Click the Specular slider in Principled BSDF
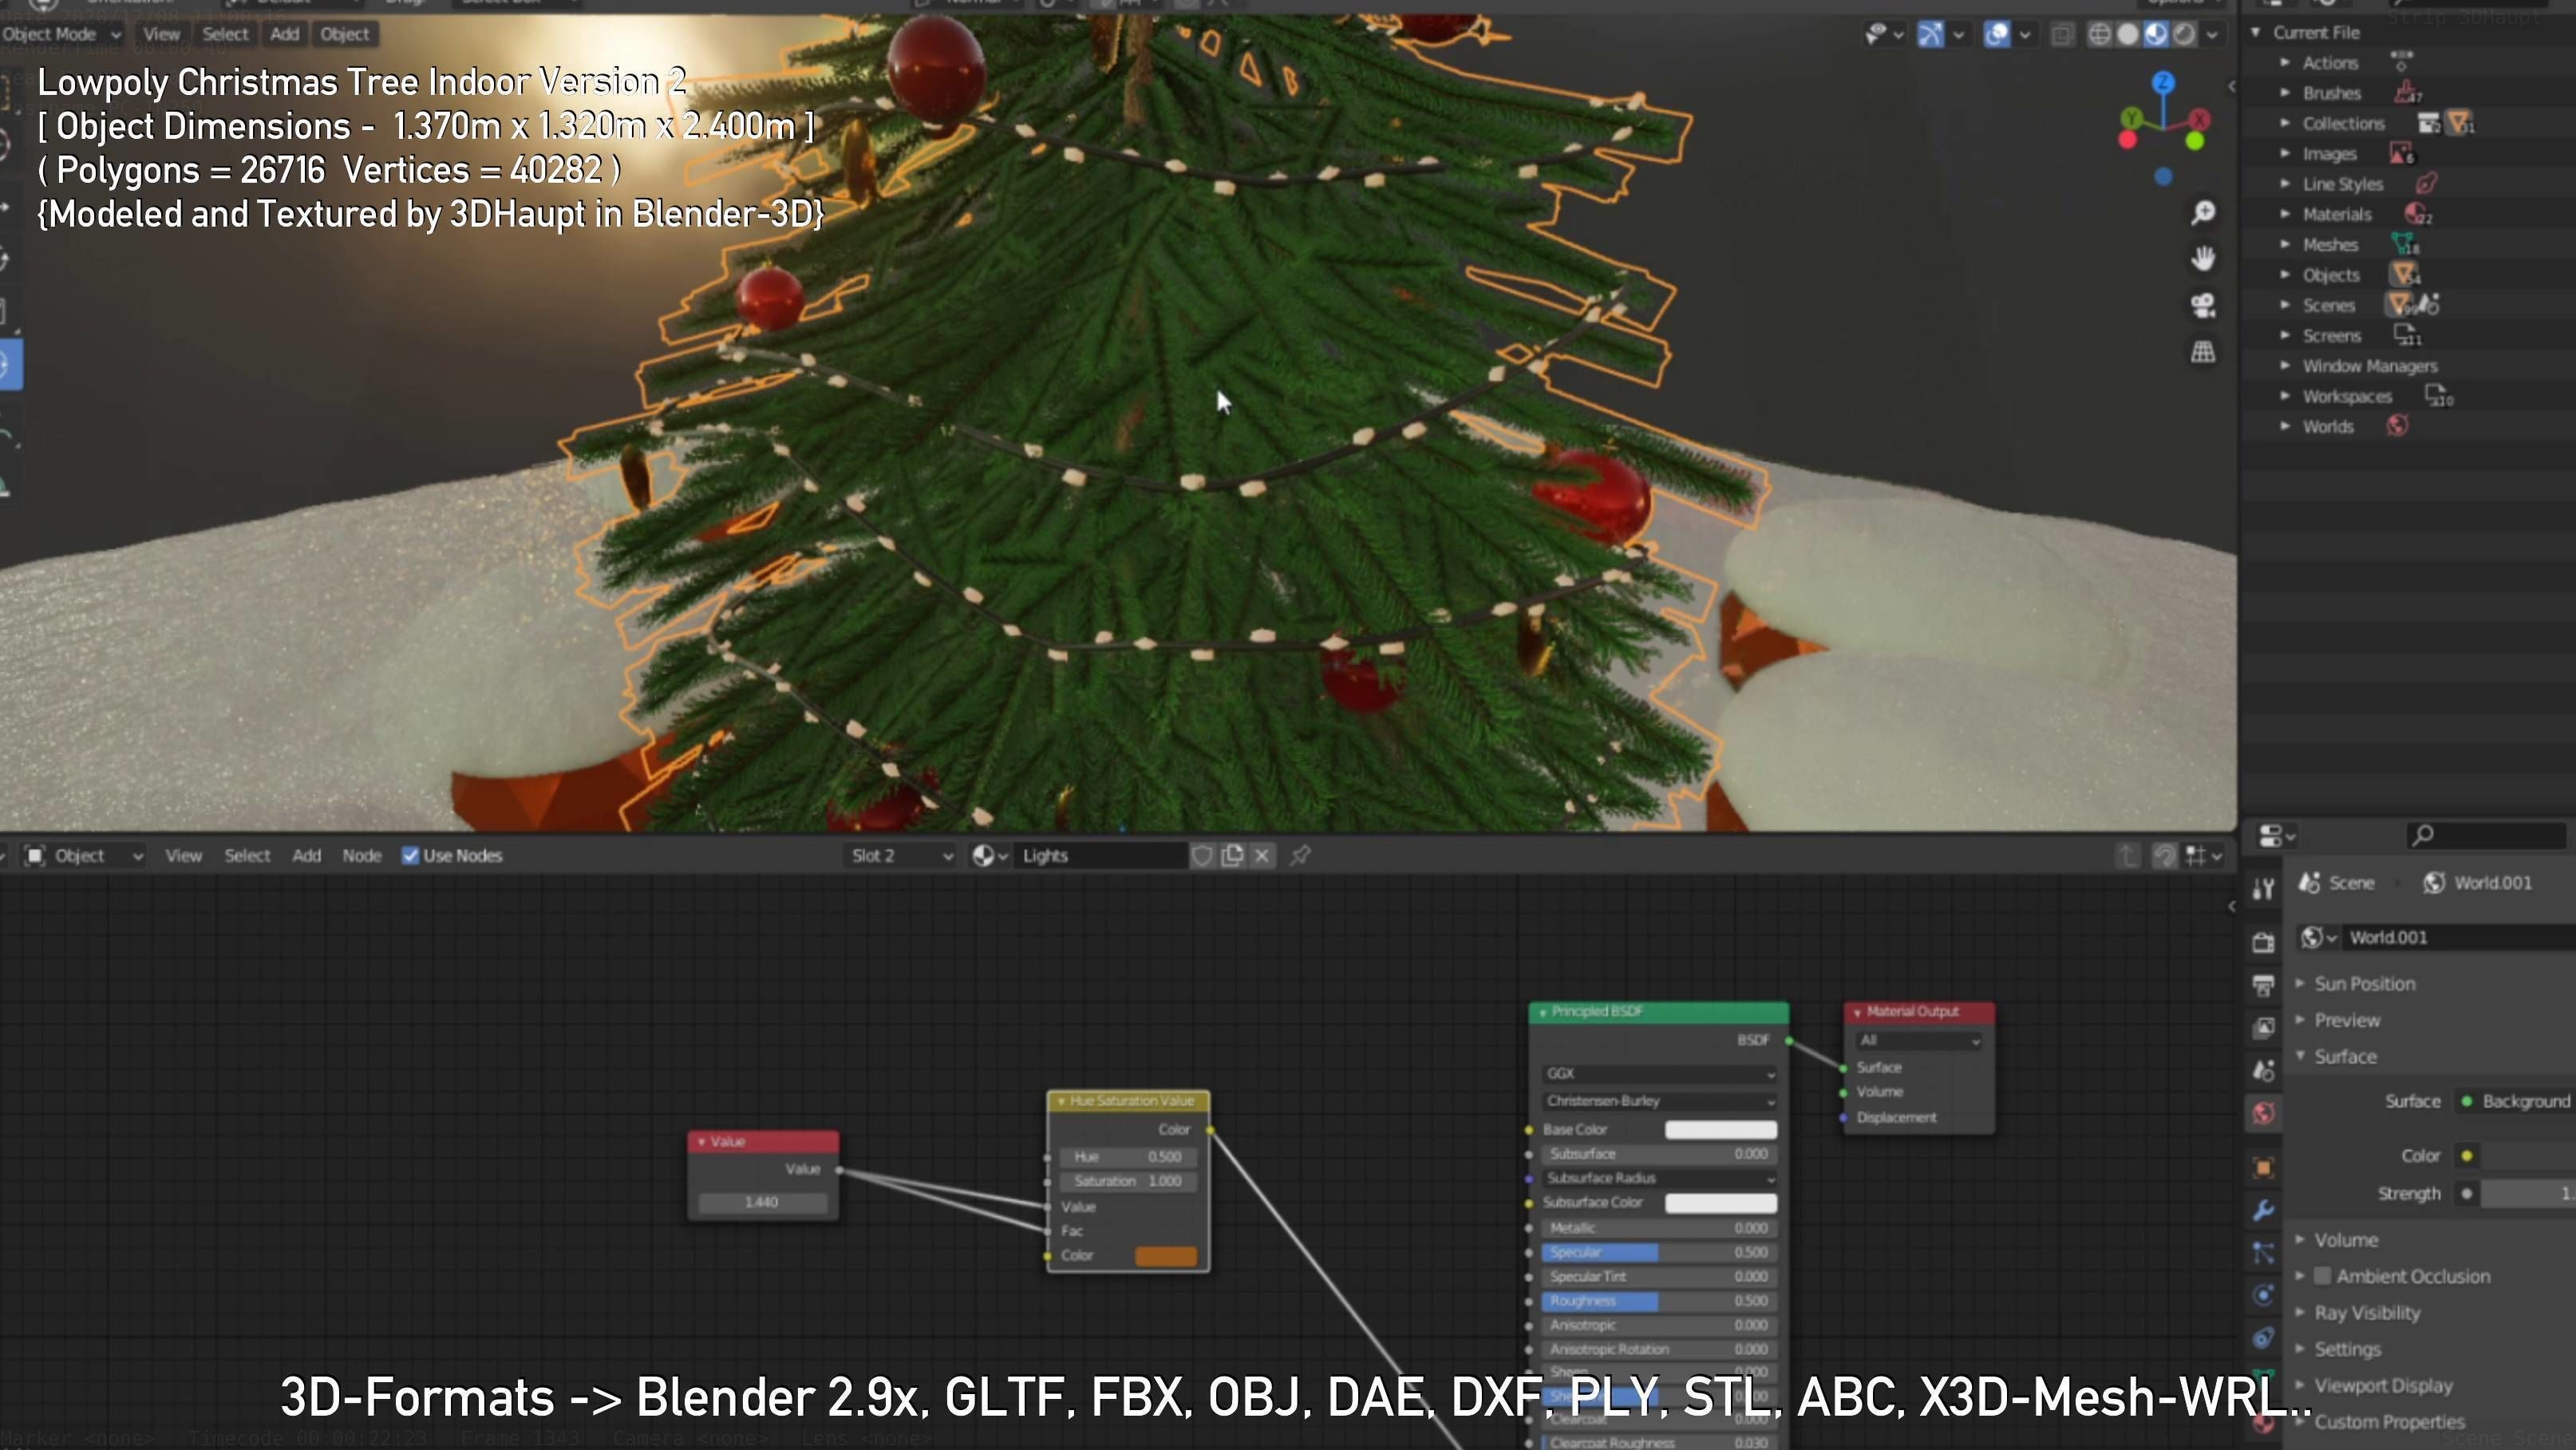The height and width of the screenshot is (1450, 2576). point(1659,1252)
